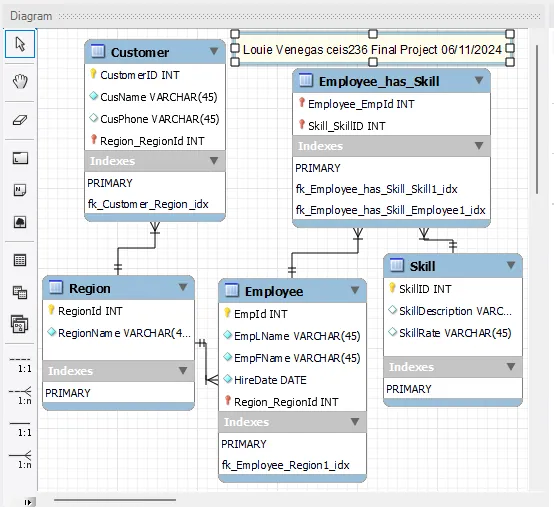This screenshot has height=507, width=554.
Task: Select the new layer tool
Action: pos(20,158)
